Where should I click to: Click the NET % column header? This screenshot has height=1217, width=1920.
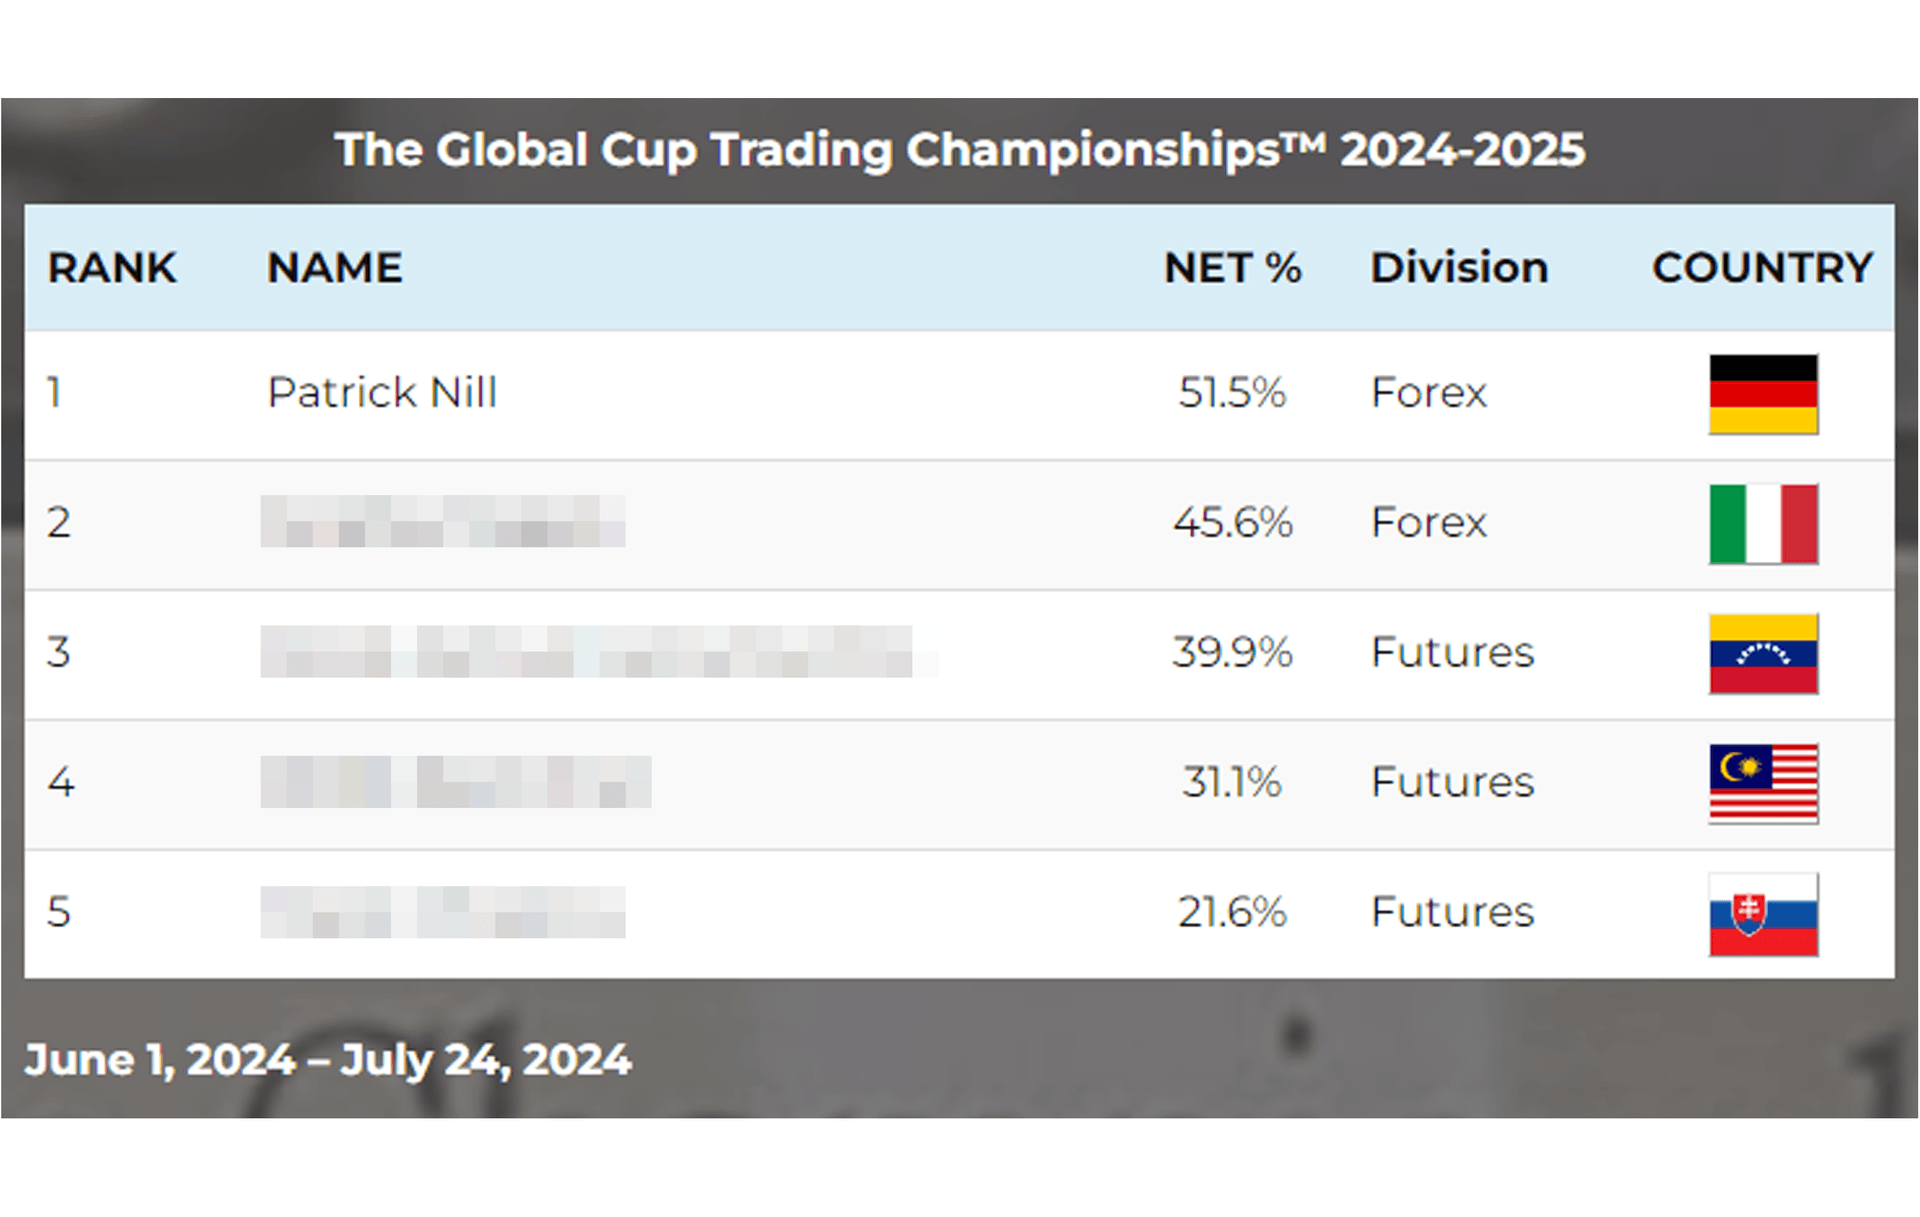pos(1232,268)
